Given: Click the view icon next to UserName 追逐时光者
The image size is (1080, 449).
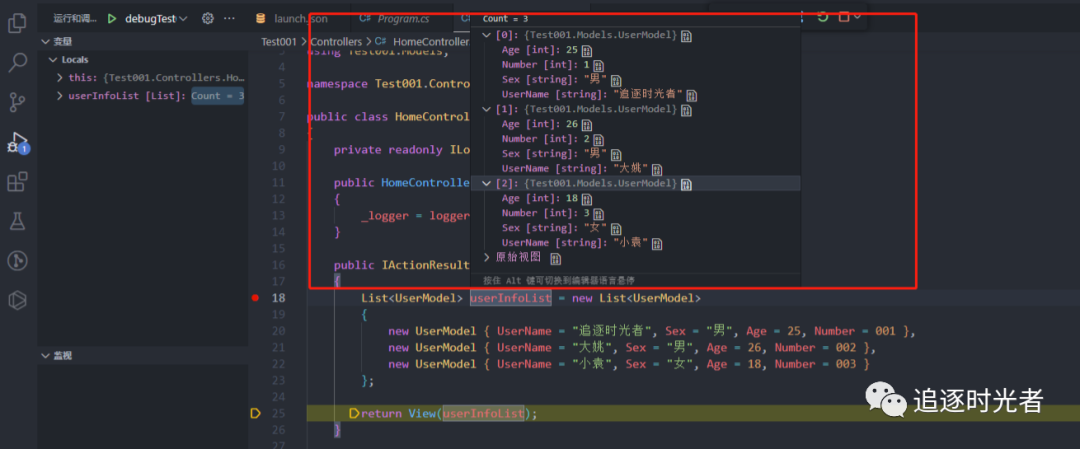Looking at the screenshot, I should tap(692, 96).
